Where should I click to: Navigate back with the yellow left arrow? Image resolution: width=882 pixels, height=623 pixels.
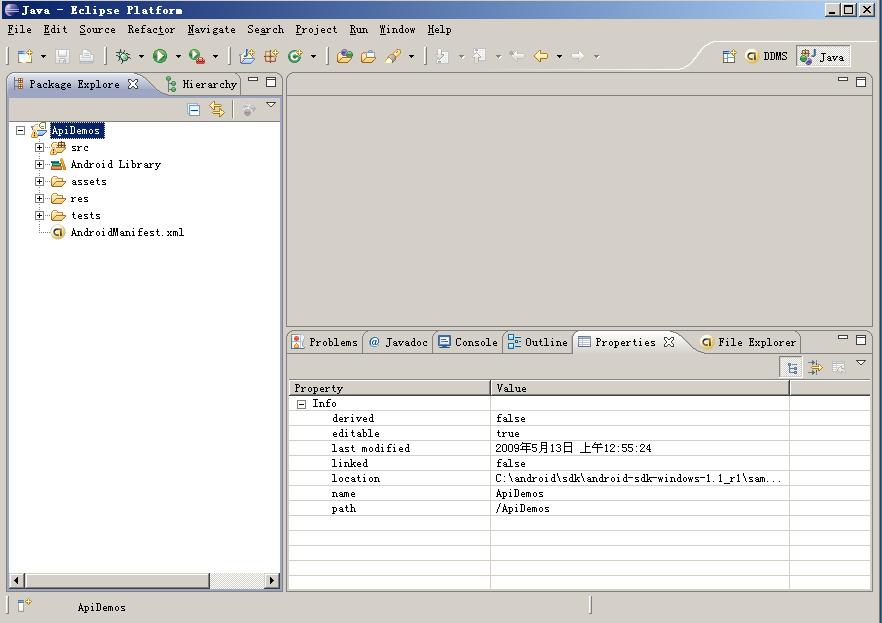click(x=541, y=56)
